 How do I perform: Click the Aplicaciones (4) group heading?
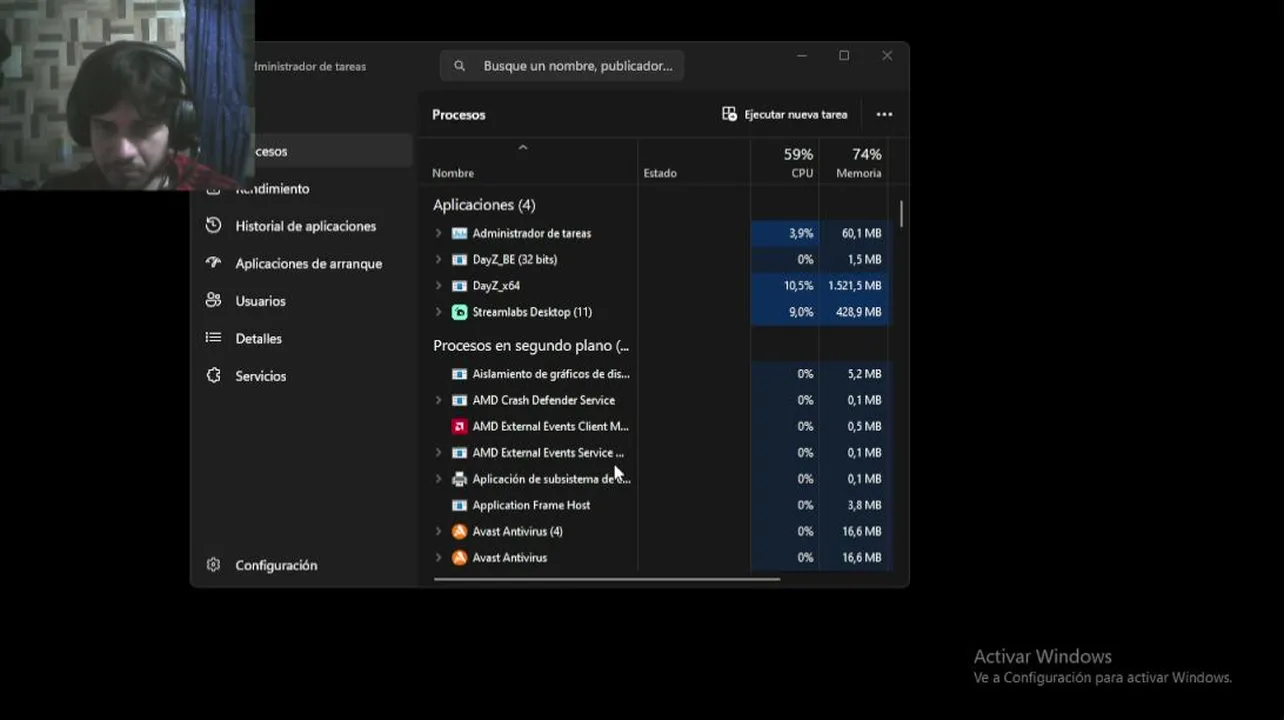[x=484, y=204]
